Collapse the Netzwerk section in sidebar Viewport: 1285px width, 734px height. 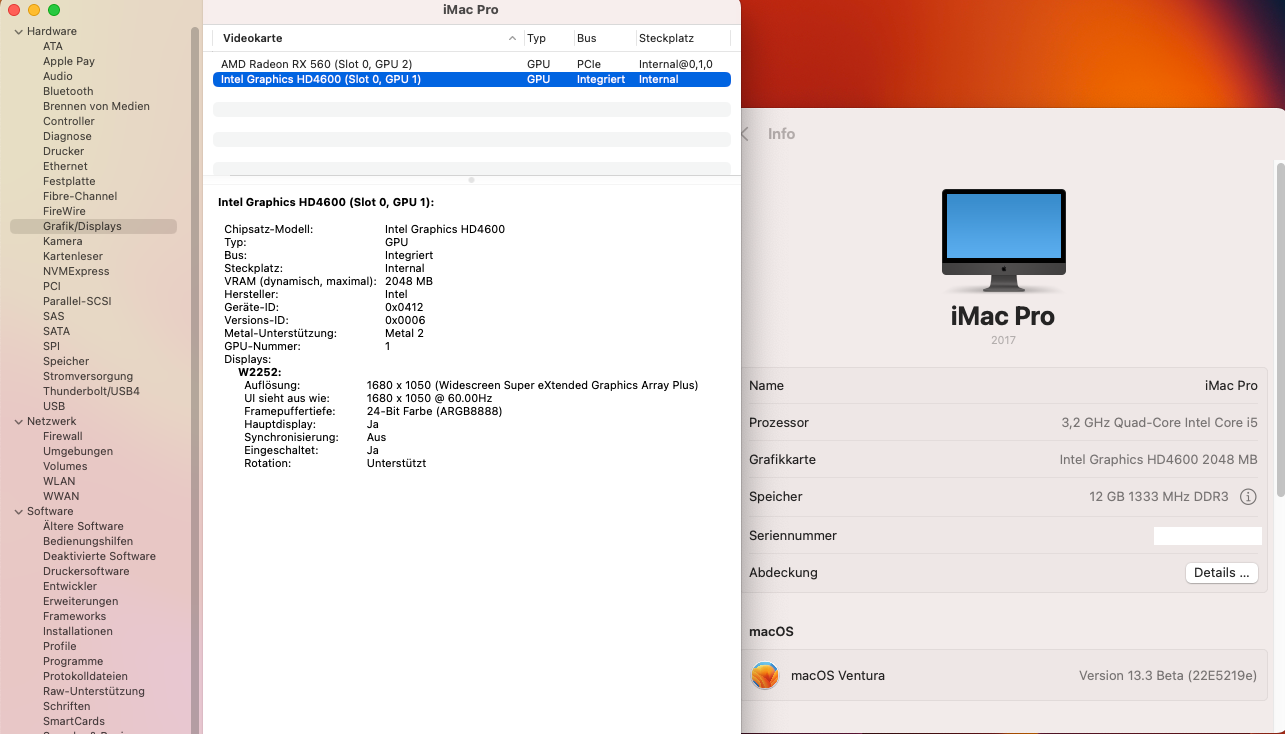point(18,422)
